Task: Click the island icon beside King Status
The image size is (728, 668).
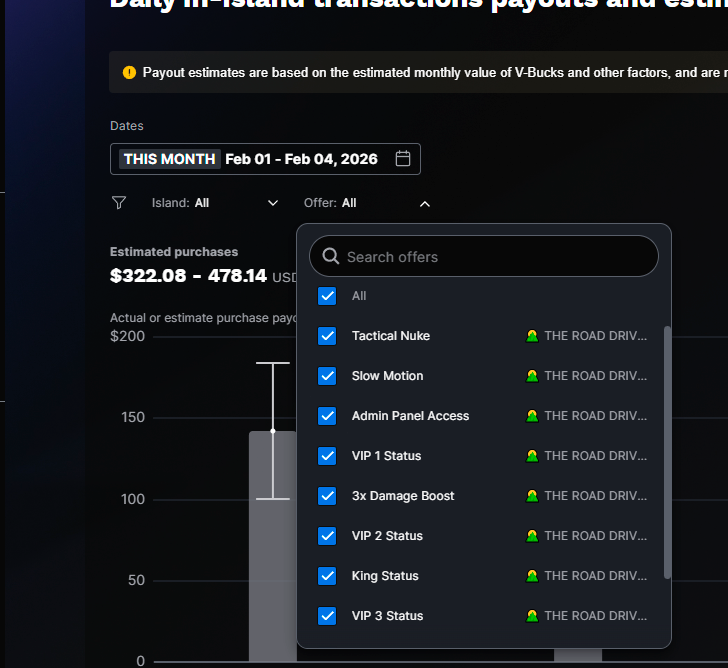Action: click(x=532, y=576)
